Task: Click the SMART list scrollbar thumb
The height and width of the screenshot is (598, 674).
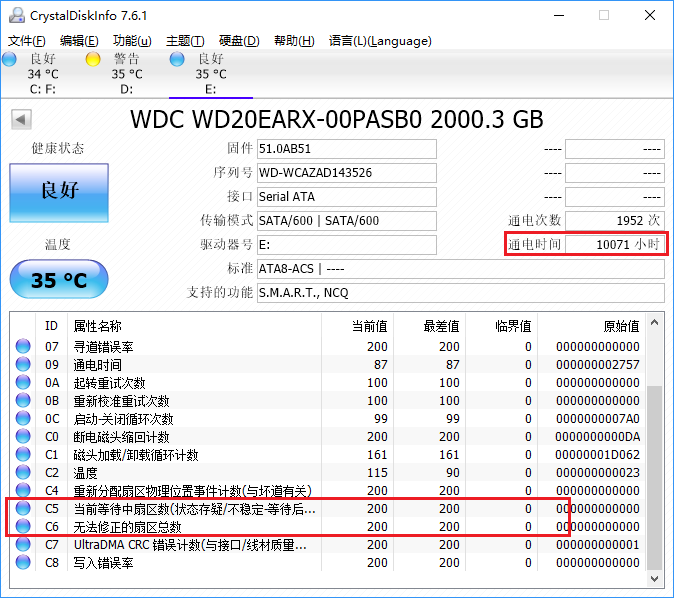Action: click(655, 477)
